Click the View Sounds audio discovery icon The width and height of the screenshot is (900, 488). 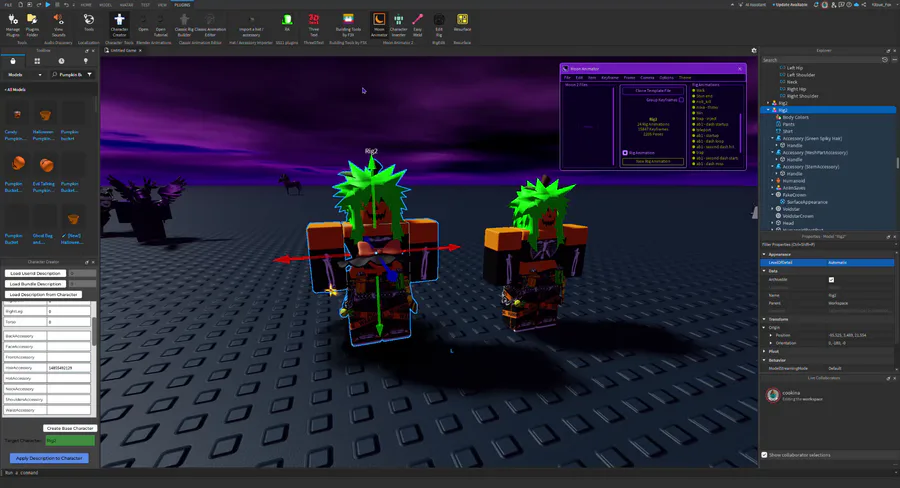58,25
